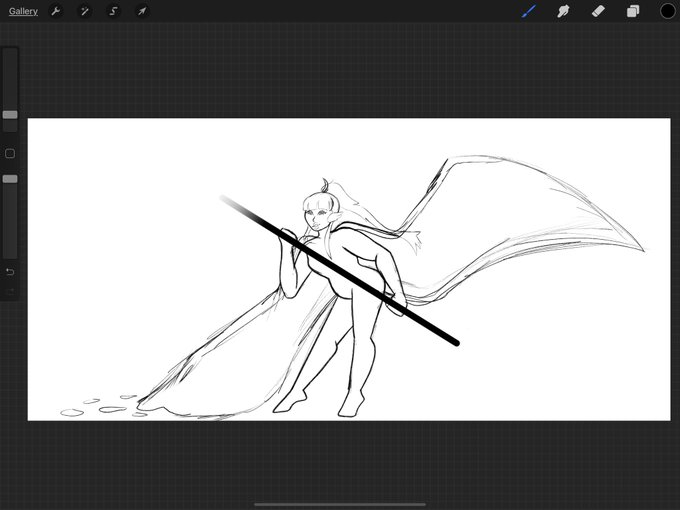Viewport: 680px width, 510px height.
Task: Open the active color picker
Action: pos(667,11)
